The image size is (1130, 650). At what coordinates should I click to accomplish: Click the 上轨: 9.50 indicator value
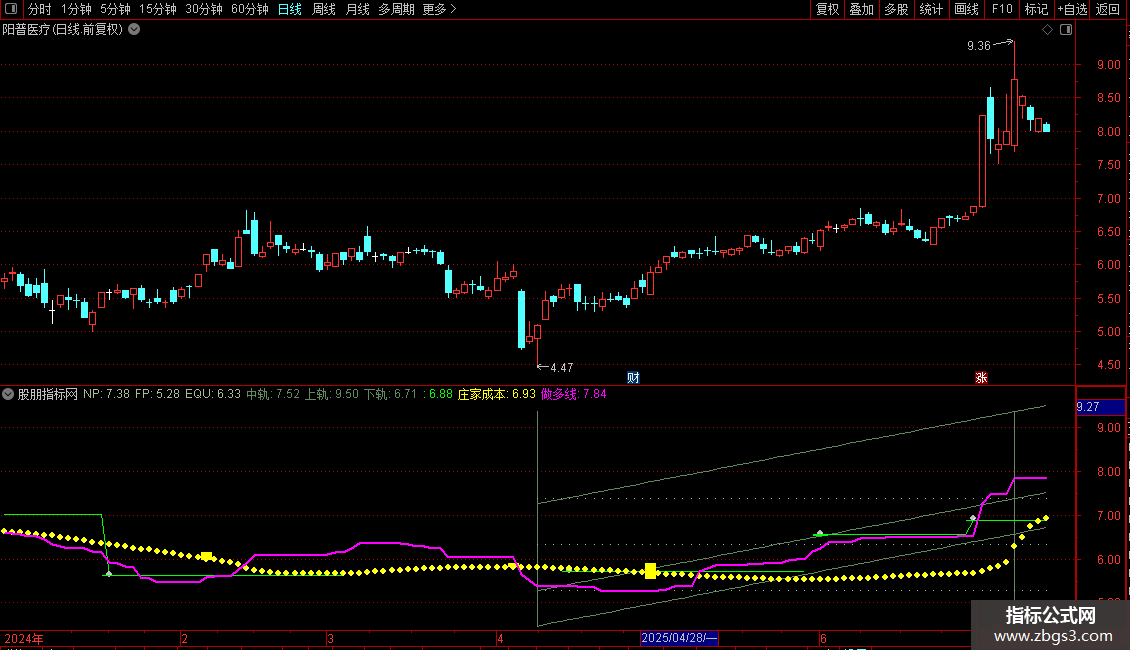(x=332, y=394)
